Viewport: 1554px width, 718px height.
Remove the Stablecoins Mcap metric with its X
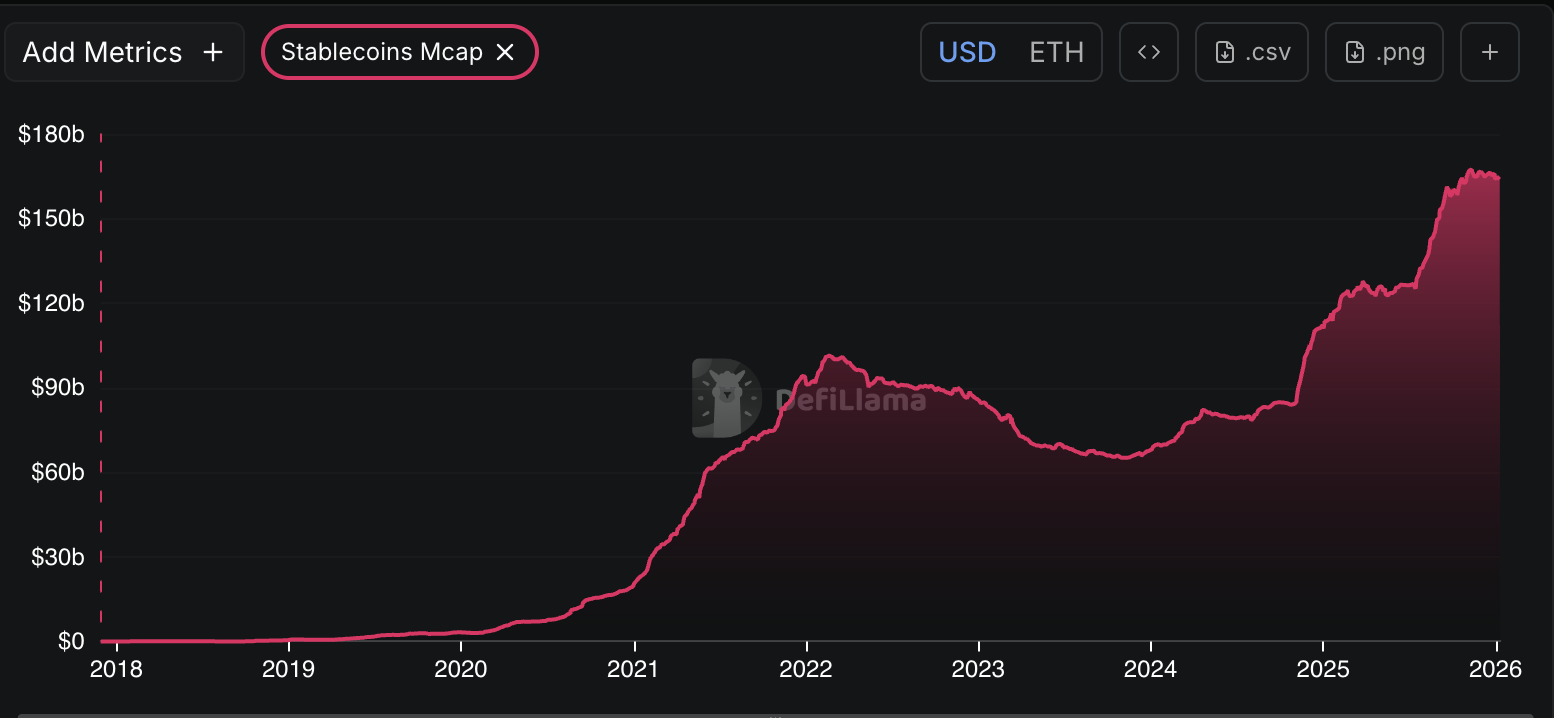pyautogui.click(x=505, y=51)
